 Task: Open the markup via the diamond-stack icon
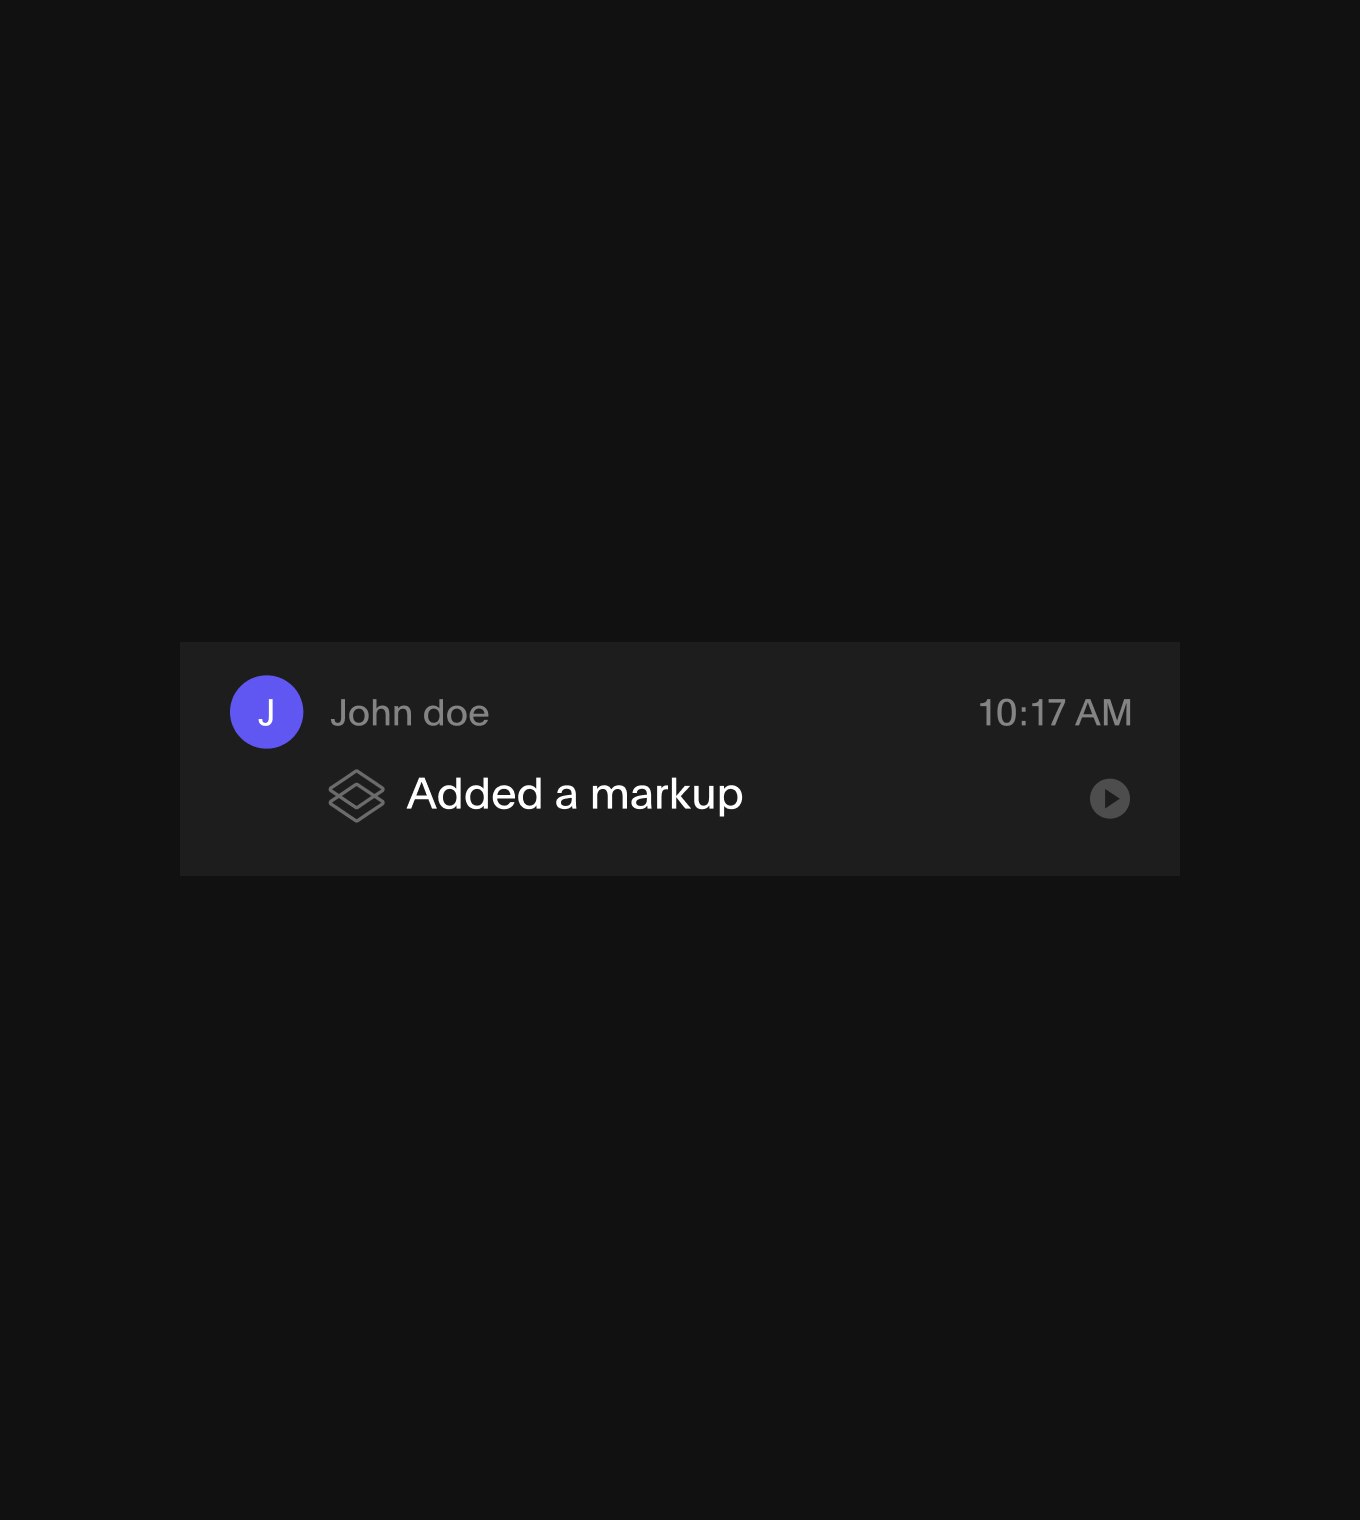[x=356, y=796]
